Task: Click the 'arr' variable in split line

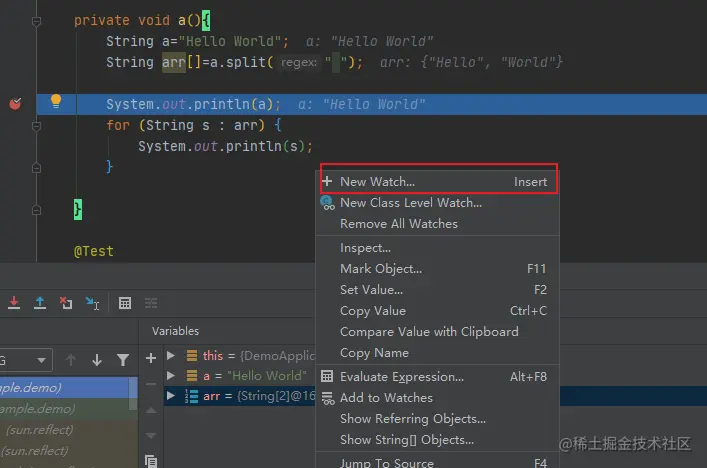Action: (x=174, y=62)
